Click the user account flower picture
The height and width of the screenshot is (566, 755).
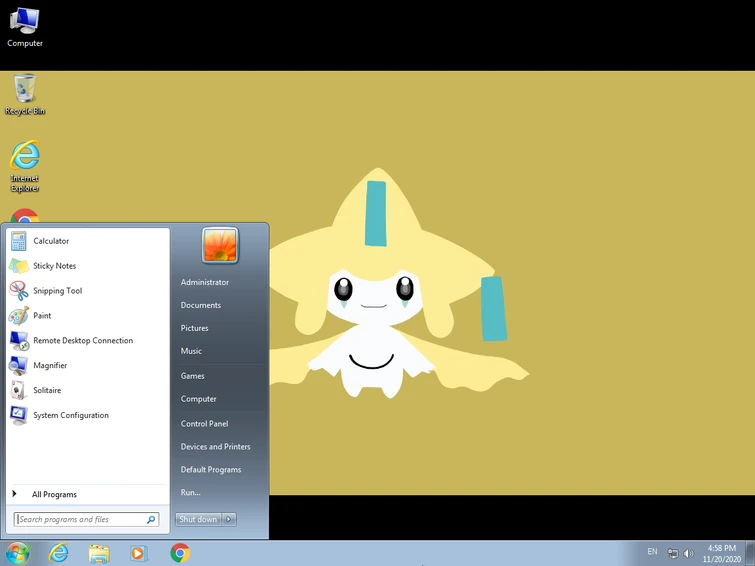click(x=220, y=245)
